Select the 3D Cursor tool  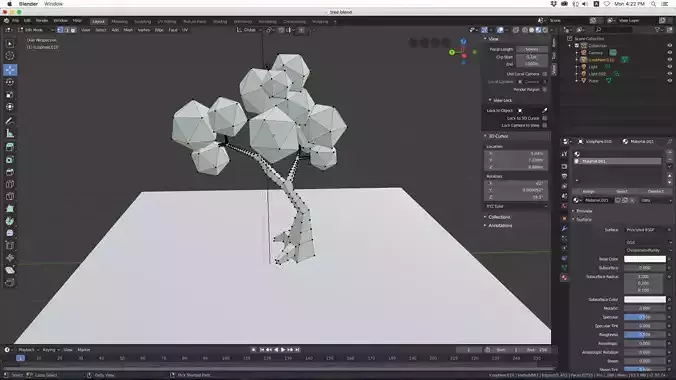(x=10, y=56)
